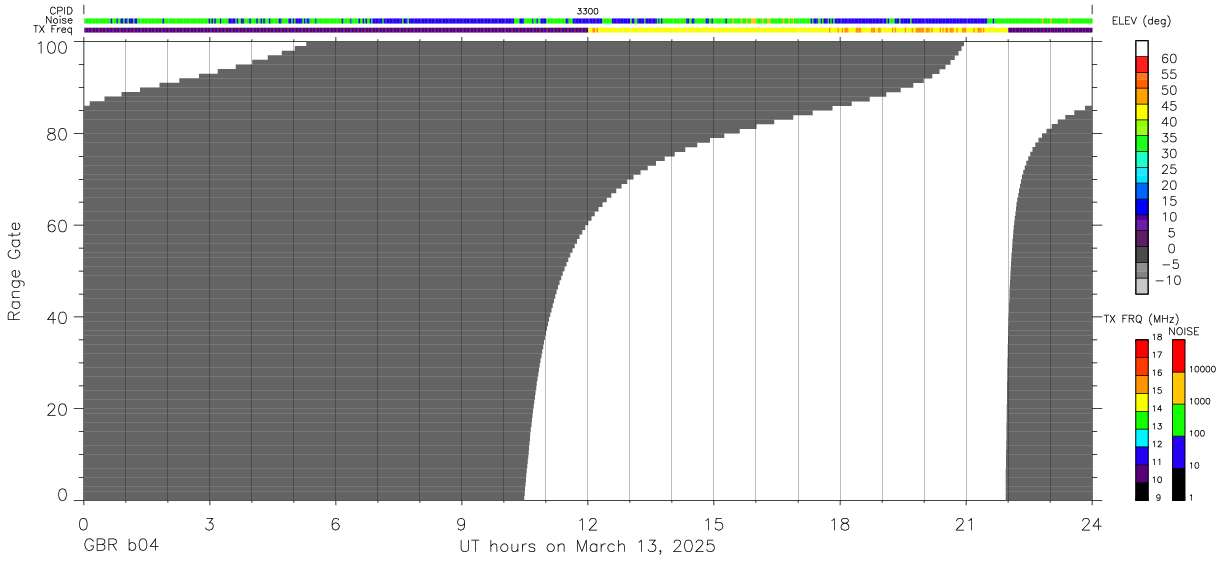Click the 21 tick label on UT hours axis

(x=966, y=523)
